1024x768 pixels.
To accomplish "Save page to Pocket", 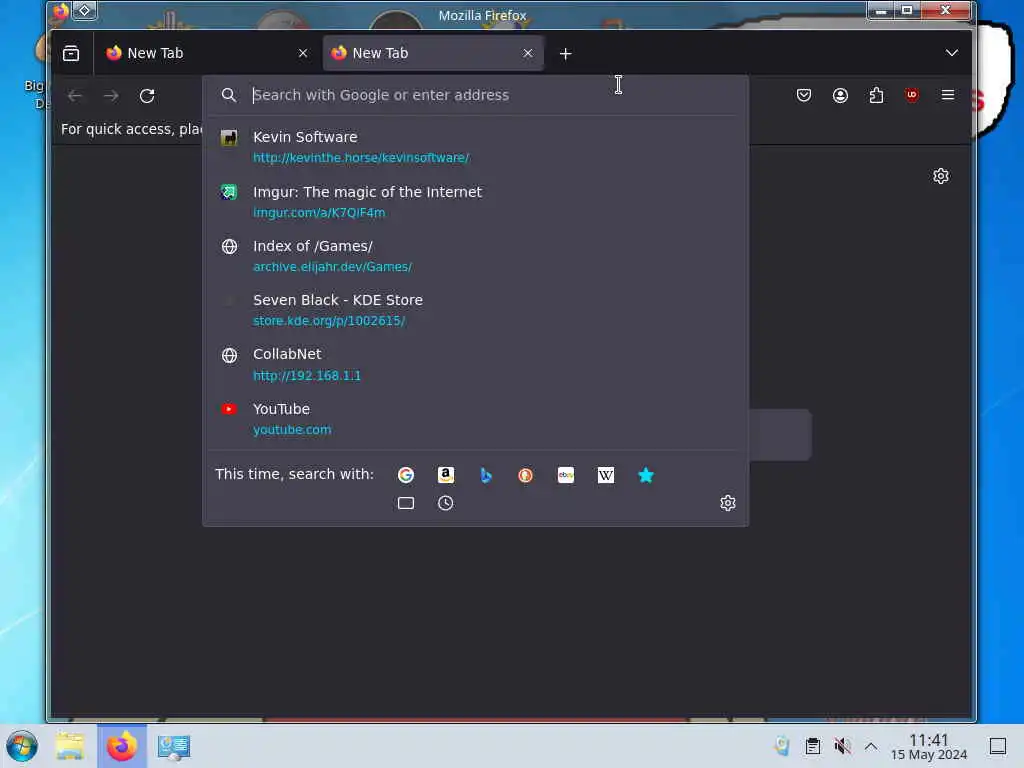I will click(804, 95).
